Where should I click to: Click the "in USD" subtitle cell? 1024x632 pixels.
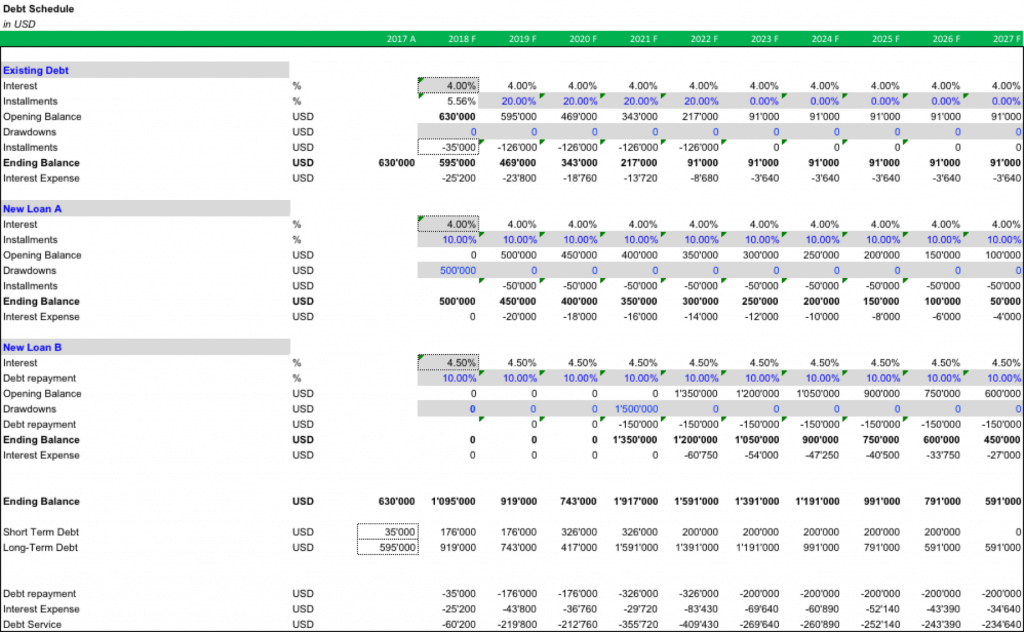[19, 24]
